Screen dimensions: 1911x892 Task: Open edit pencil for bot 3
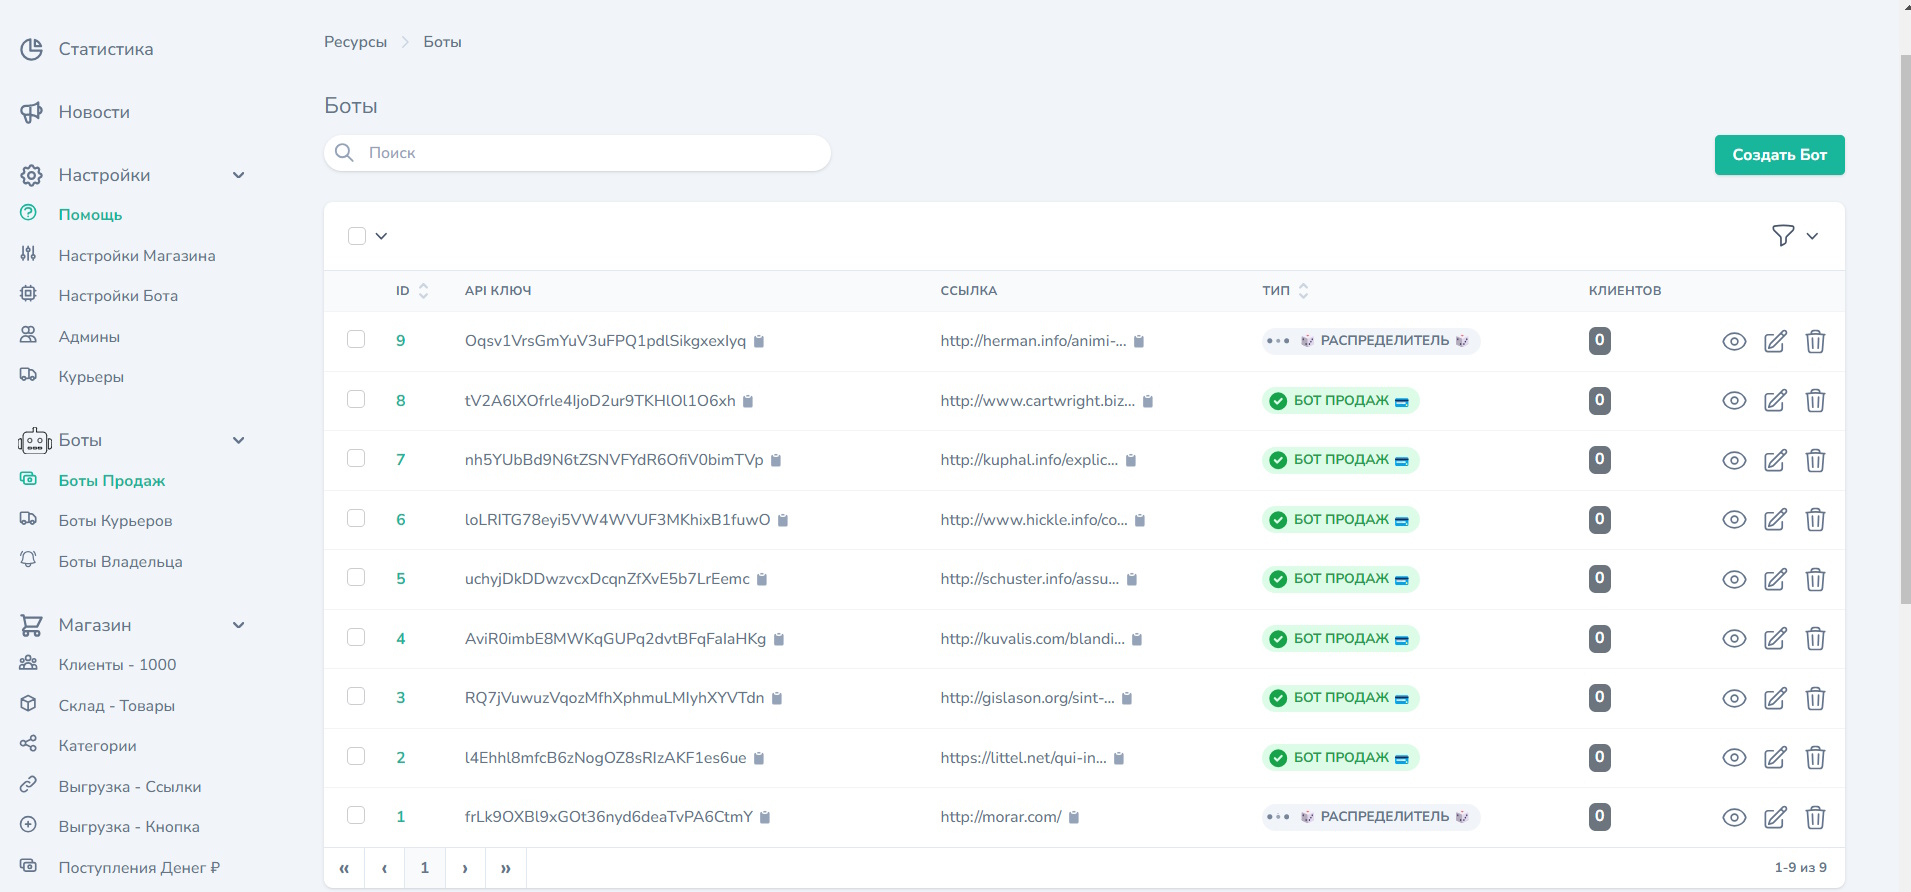pos(1775,699)
